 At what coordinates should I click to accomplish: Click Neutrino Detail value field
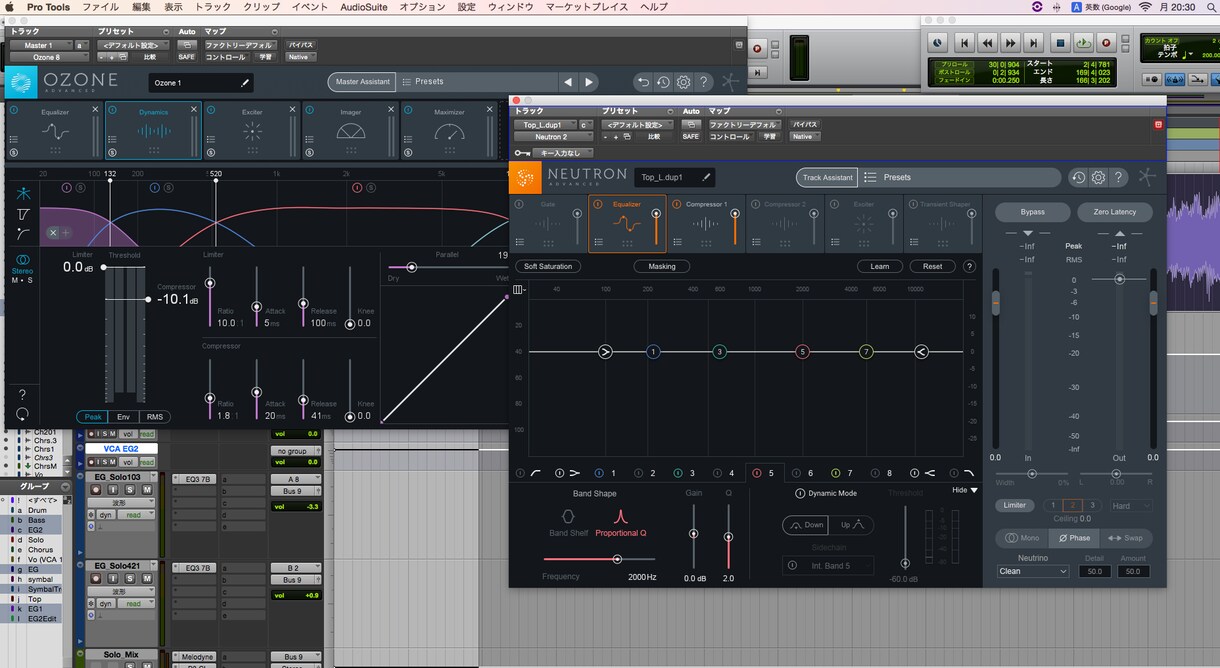pos(1094,571)
